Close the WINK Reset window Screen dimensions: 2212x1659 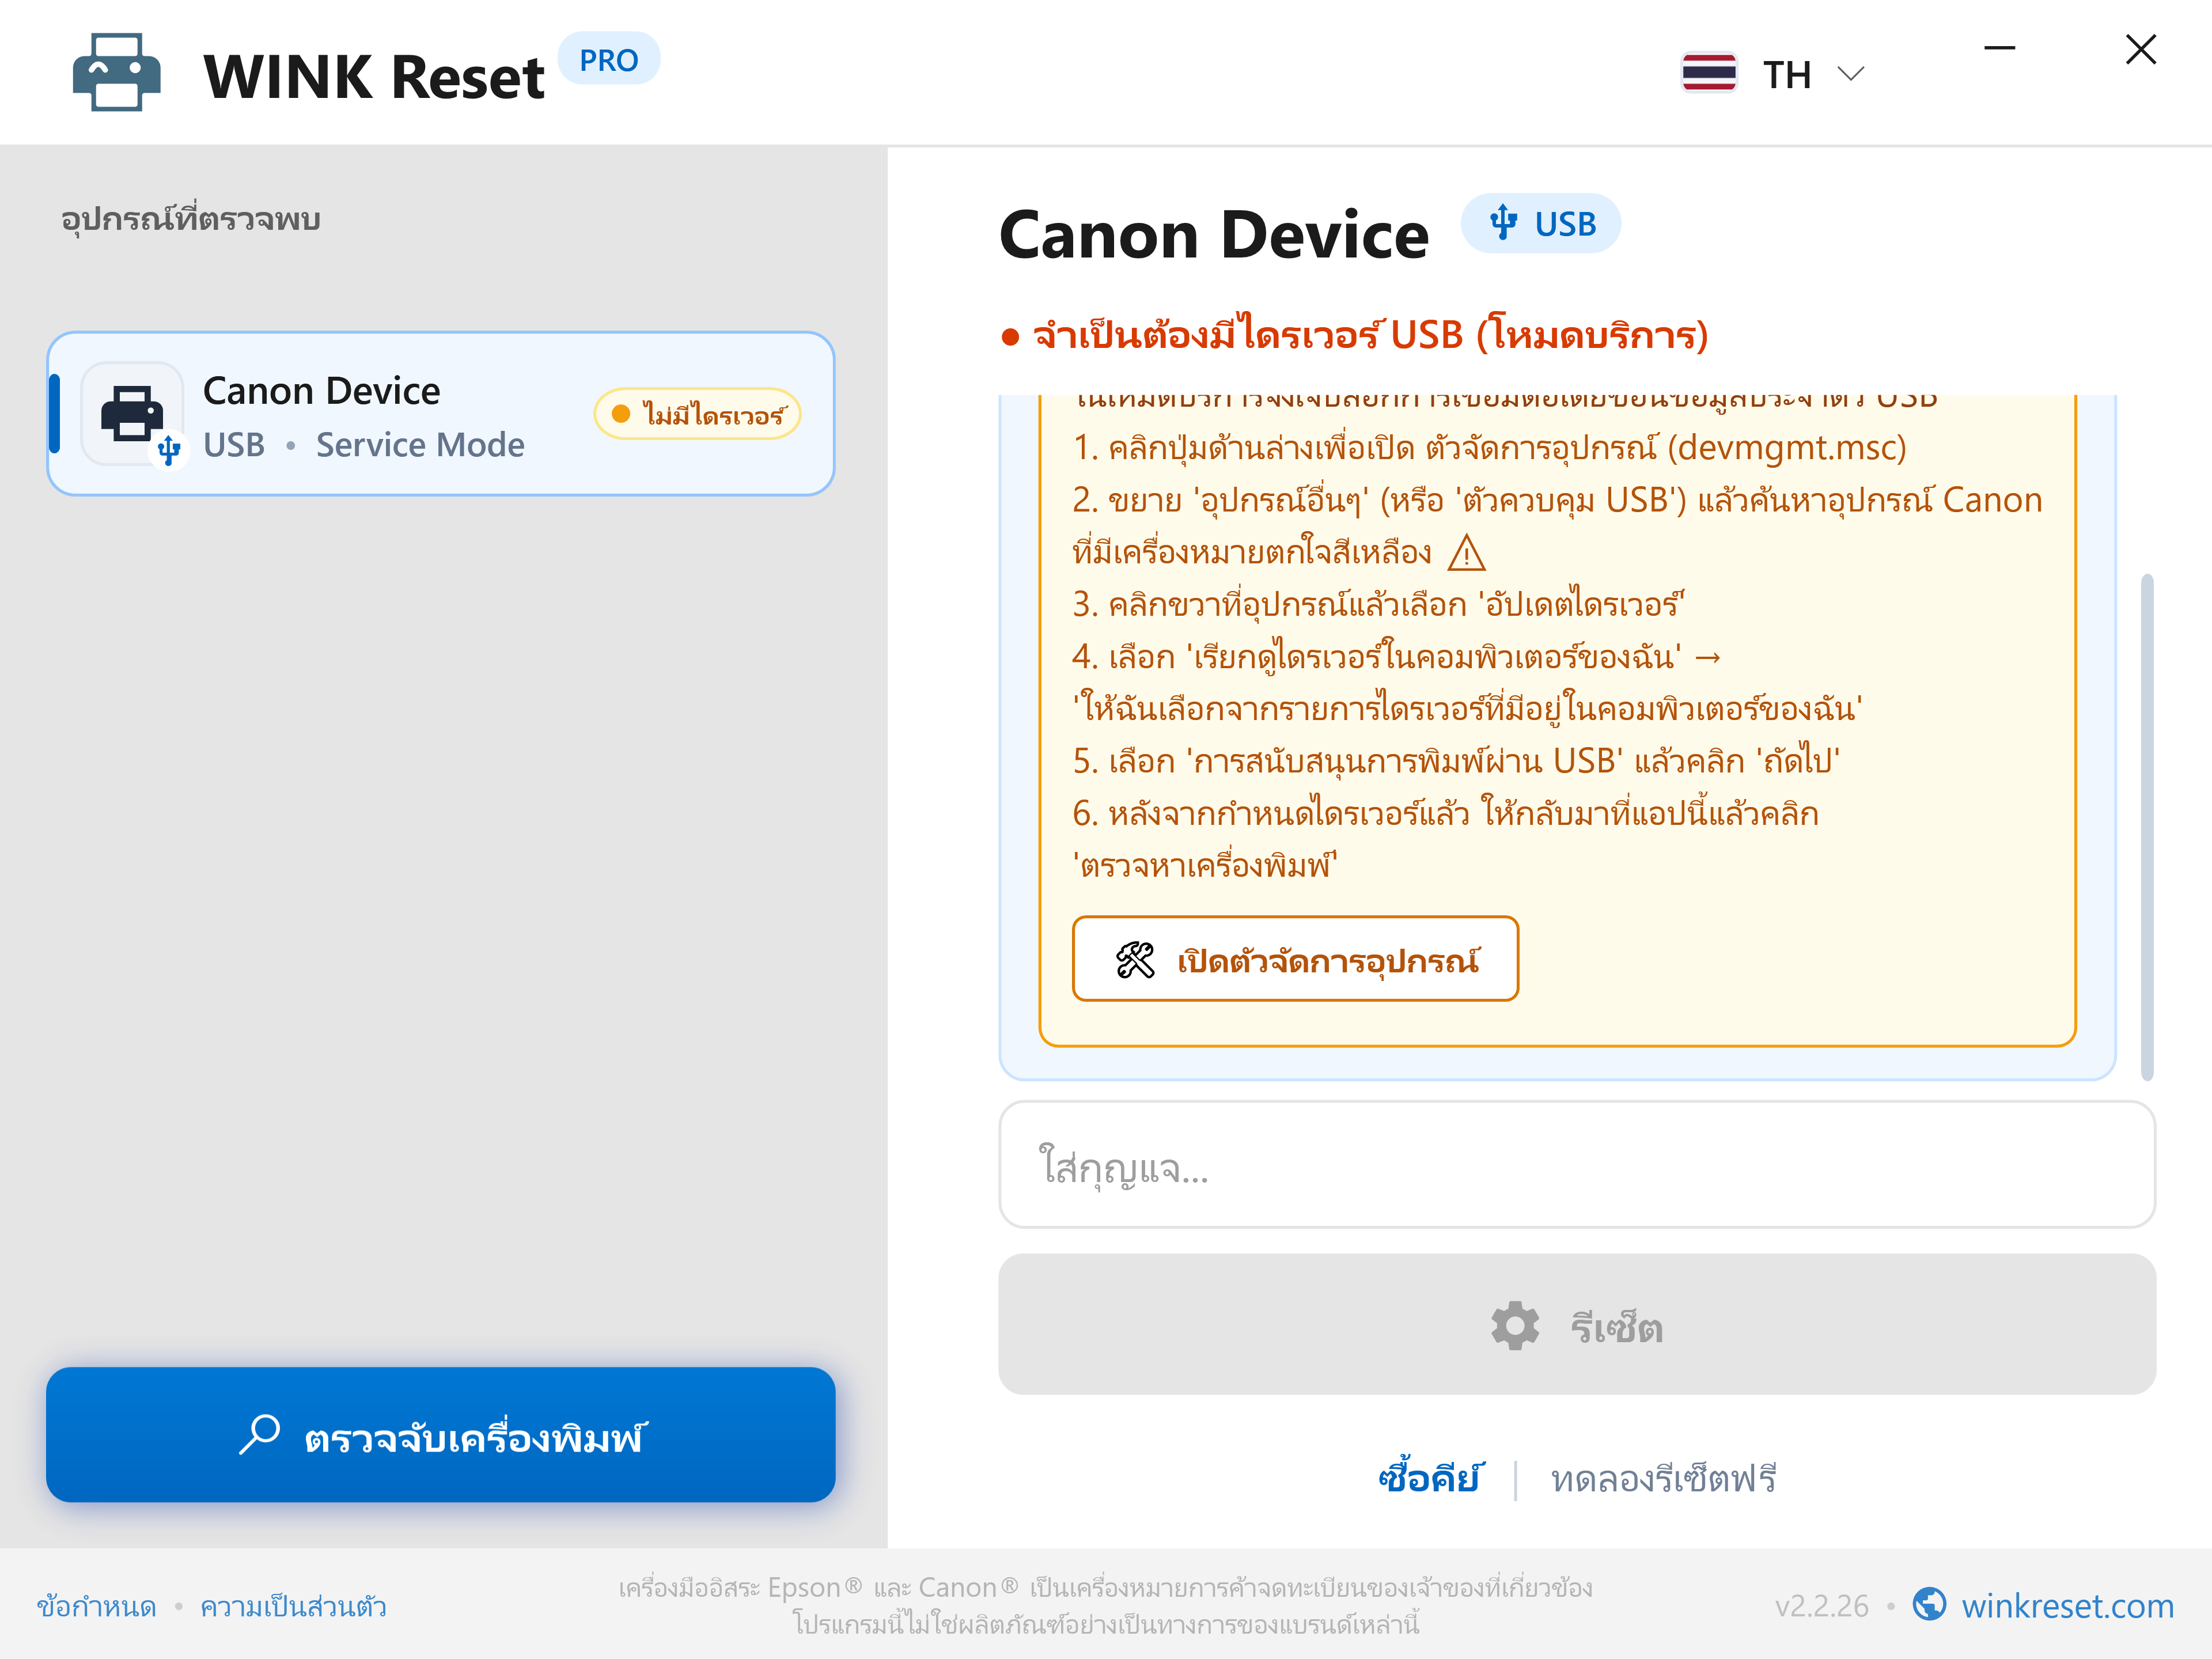pos(2141,48)
